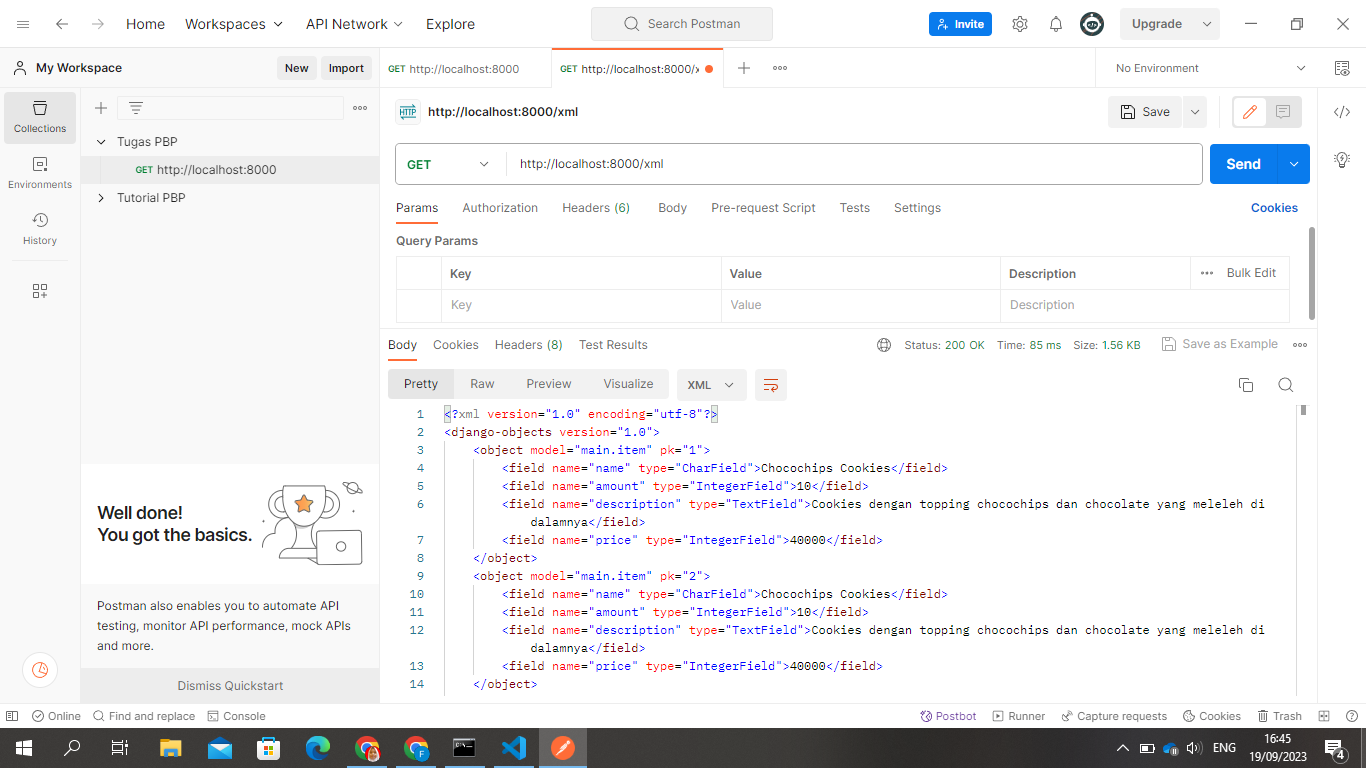Open the Collection Runner
The width and height of the screenshot is (1366, 768).
(x=1018, y=715)
